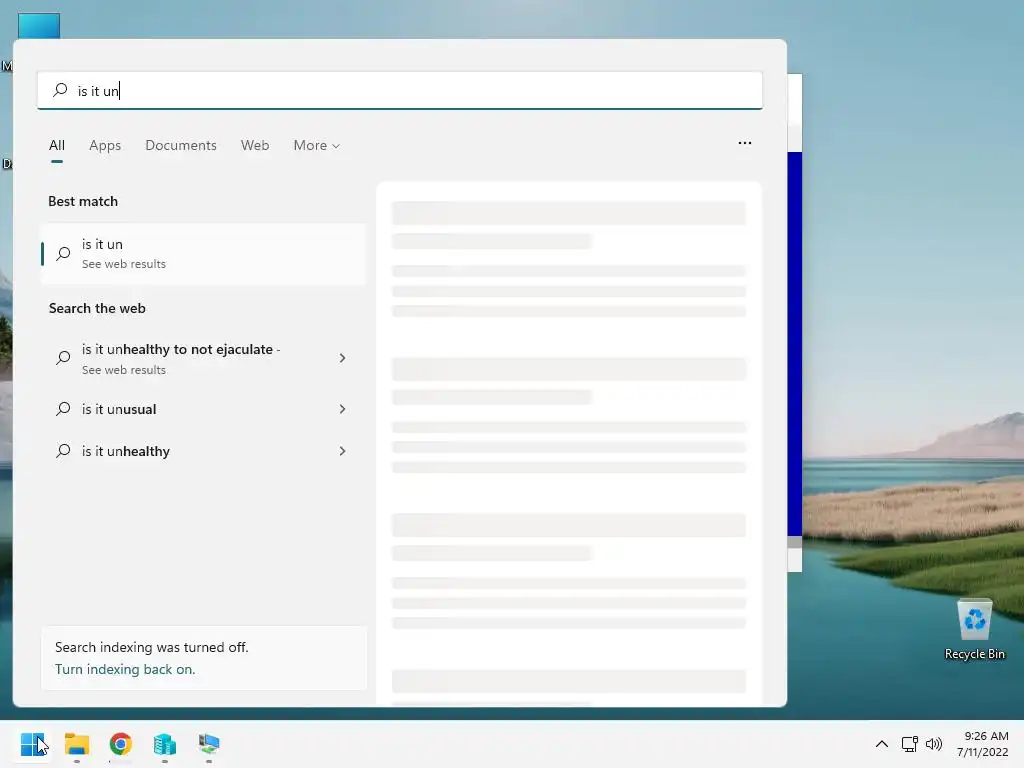This screenshot has height=768, width=1024.
Task: Open best match 'is it un' result
Action: [x=203, y=253]
